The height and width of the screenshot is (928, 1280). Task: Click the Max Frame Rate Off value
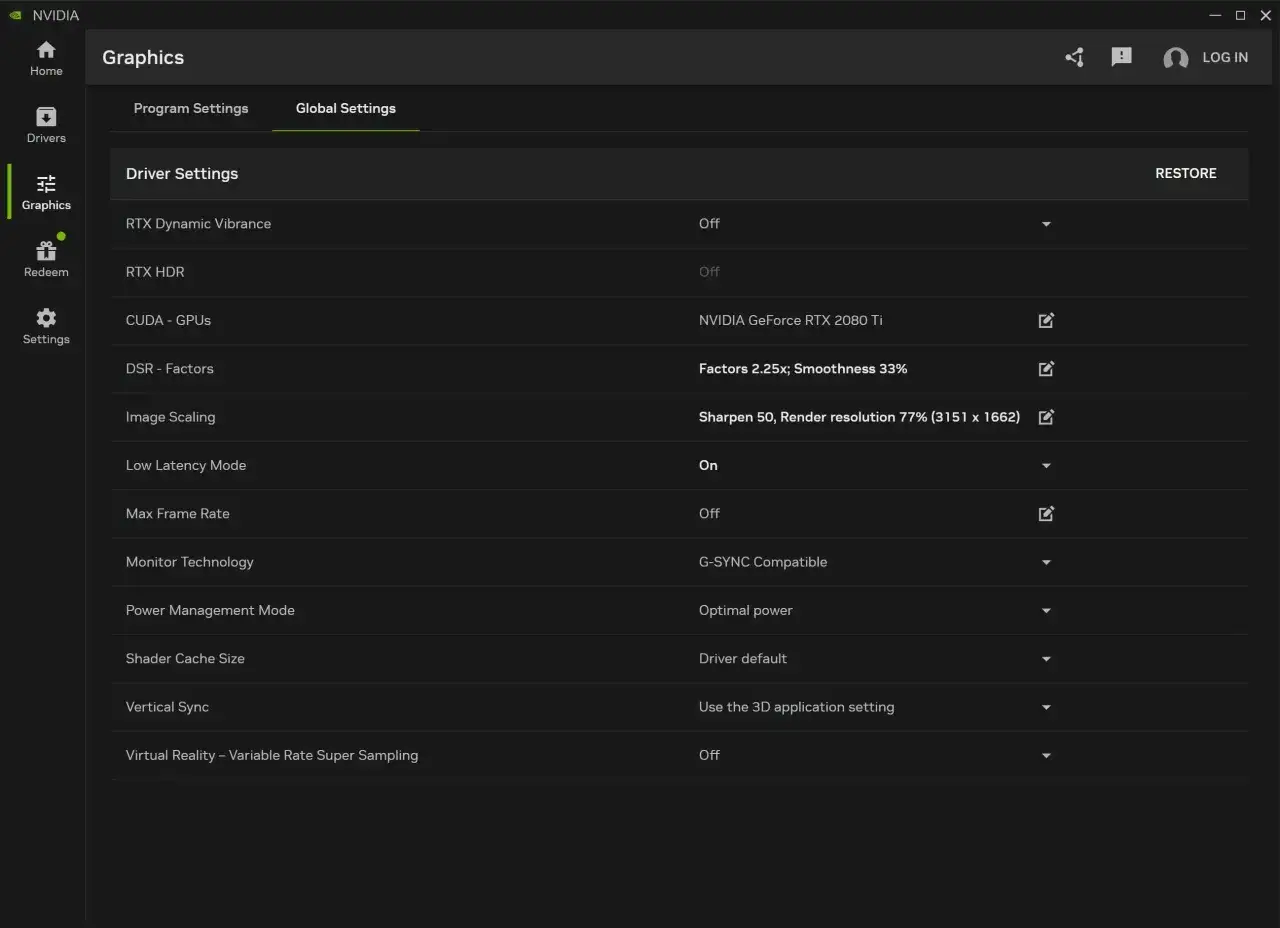click(709, 513)
